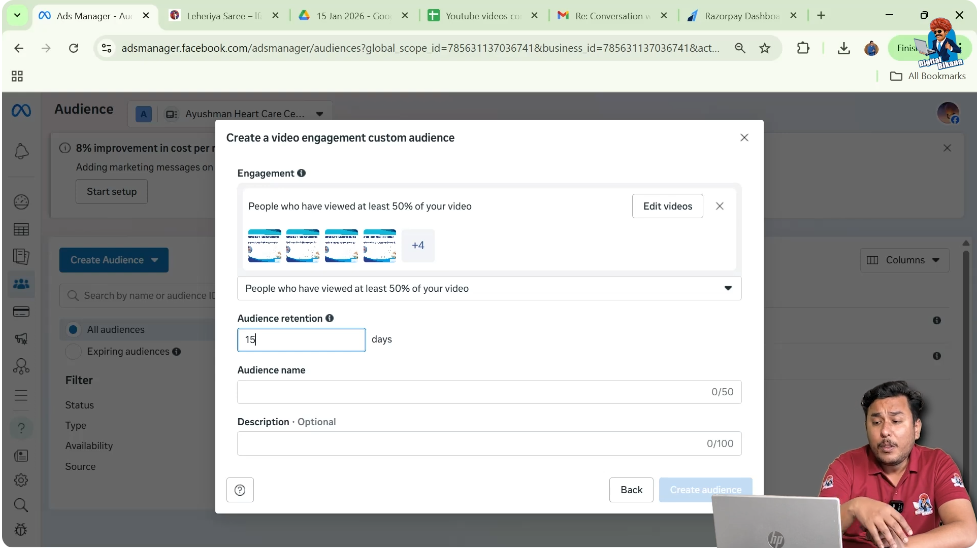Click +4 more videos thumbnail

(418, 246)
